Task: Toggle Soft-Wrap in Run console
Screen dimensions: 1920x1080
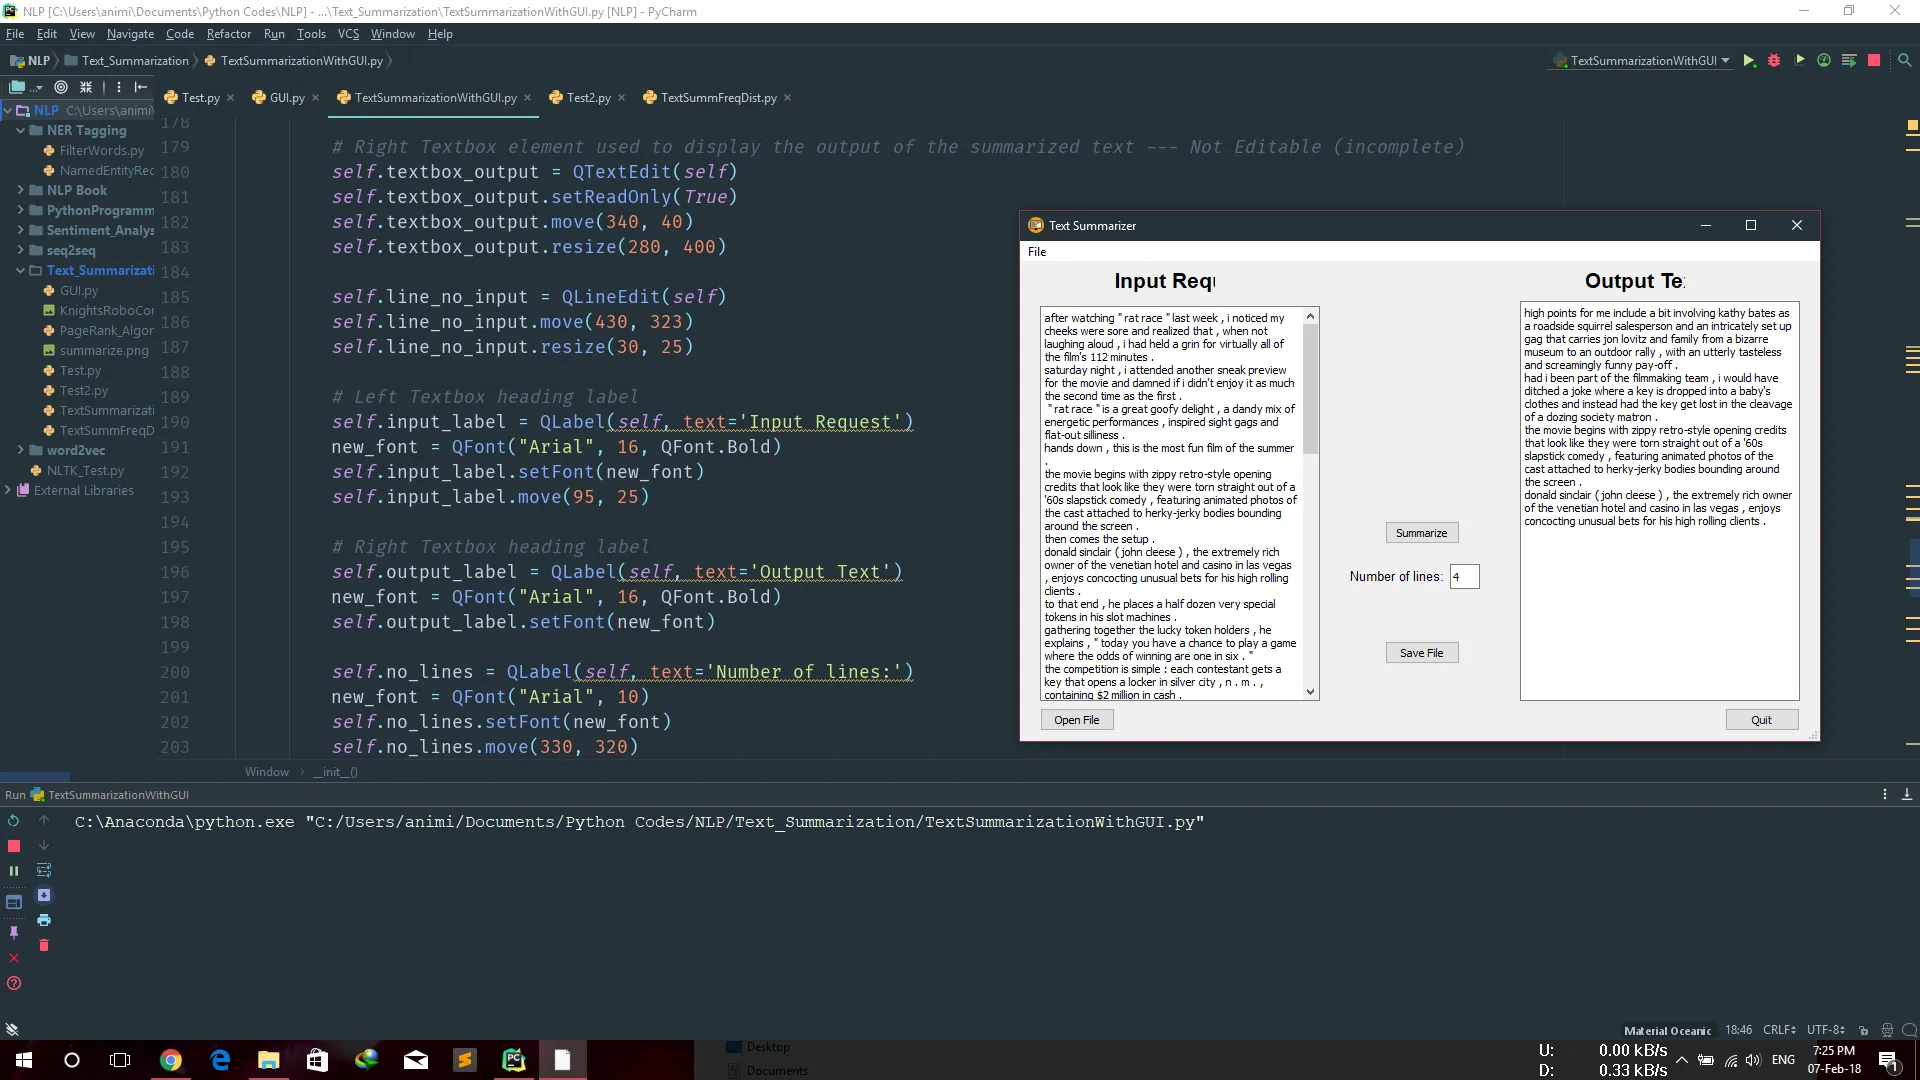Action: [x=44, y=870]
